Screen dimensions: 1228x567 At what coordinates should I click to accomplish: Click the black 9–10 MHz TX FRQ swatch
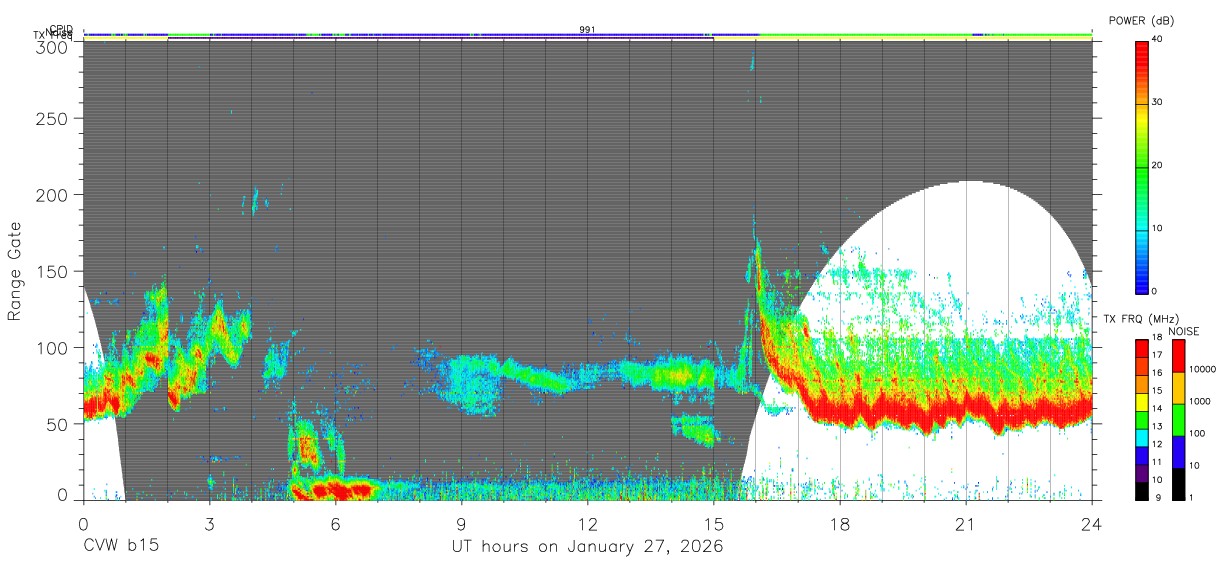(1142, 489)
